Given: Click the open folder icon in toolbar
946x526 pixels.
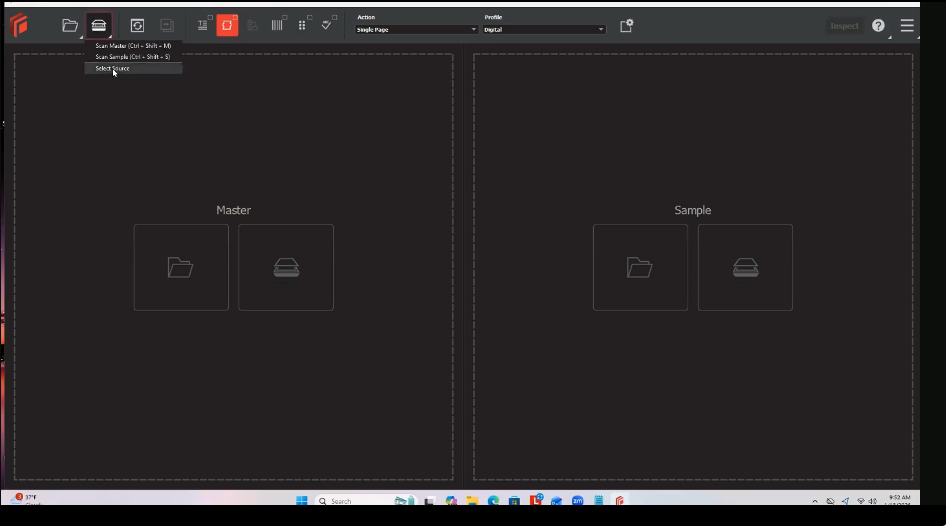Looking at the screenshot, I should click(x=70, y=26).
